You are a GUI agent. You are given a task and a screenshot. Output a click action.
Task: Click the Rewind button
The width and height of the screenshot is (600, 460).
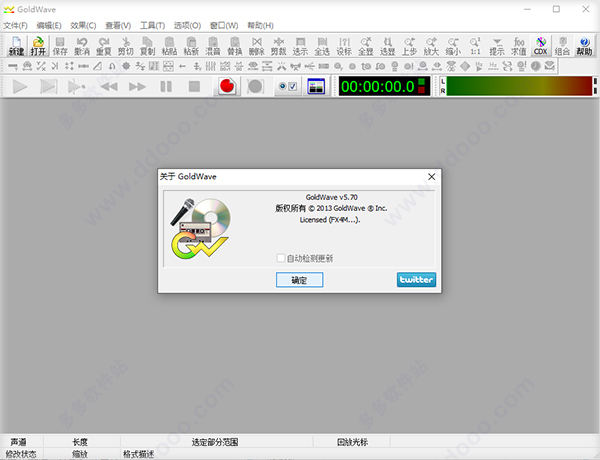109,86
